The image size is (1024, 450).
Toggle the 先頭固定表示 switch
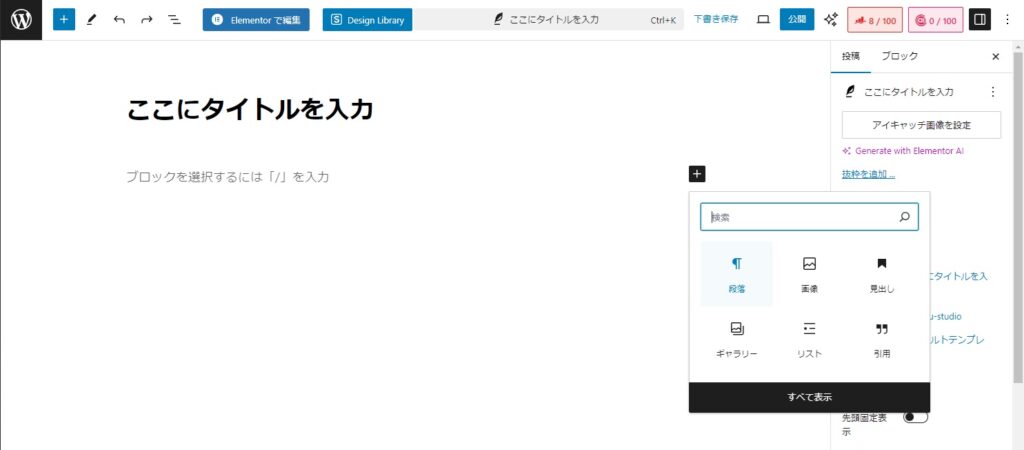click(915, 417)
